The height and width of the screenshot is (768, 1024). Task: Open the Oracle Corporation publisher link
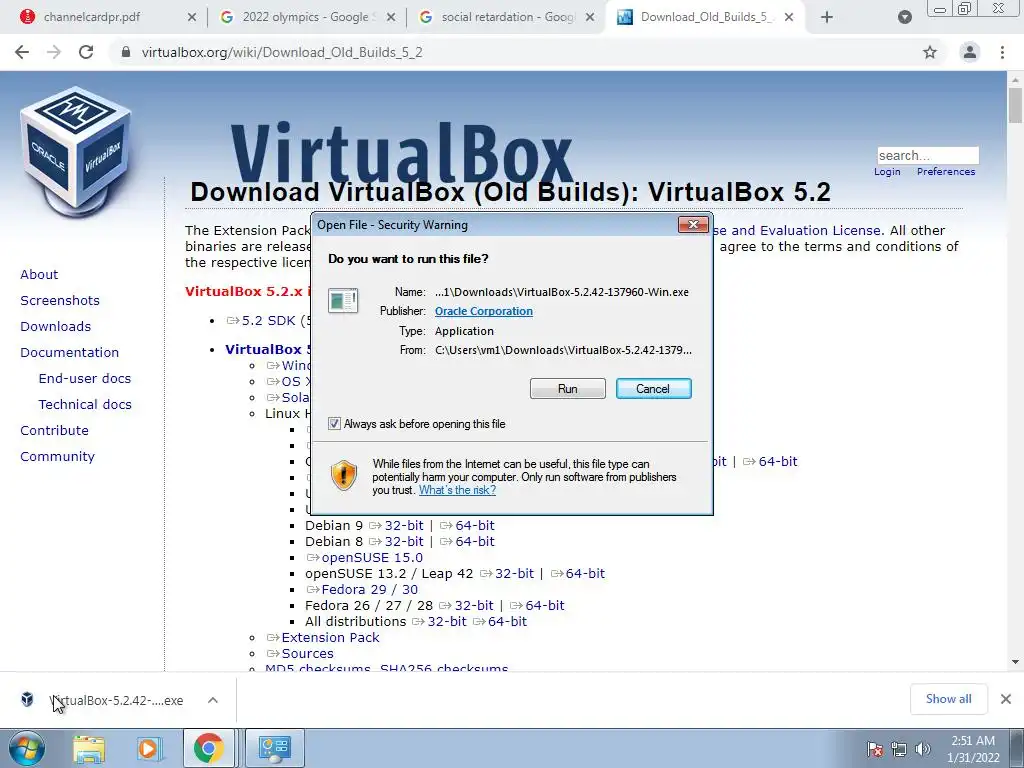point(483,311)
